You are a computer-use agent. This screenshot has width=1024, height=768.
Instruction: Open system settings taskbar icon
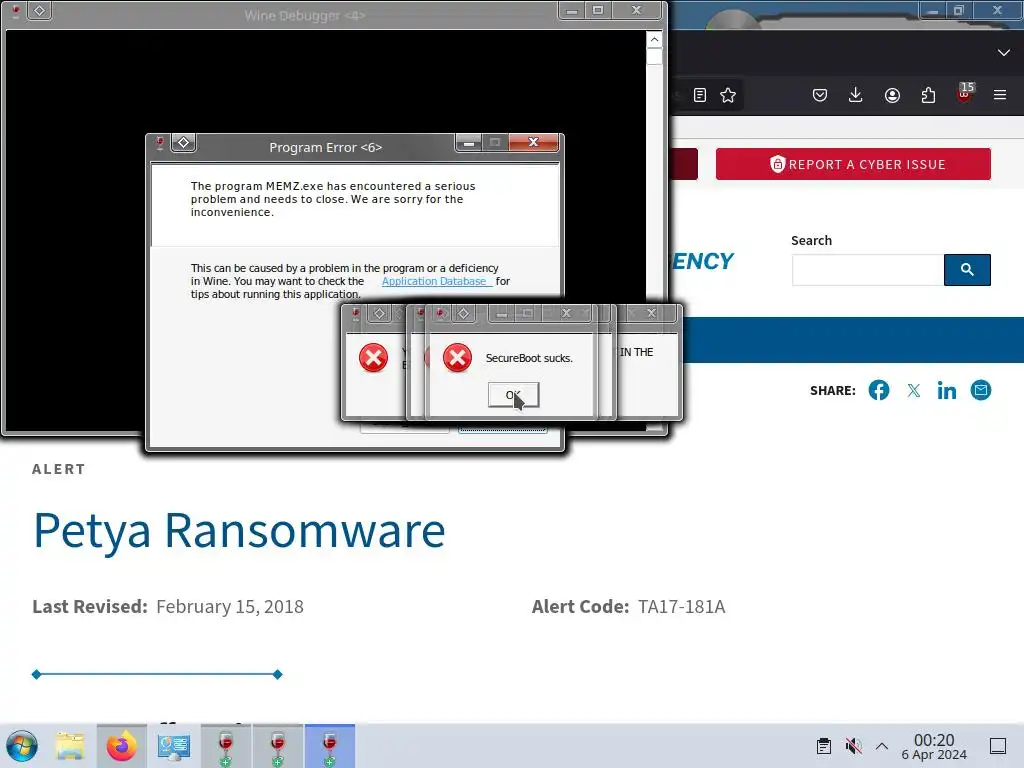point(174,746)
